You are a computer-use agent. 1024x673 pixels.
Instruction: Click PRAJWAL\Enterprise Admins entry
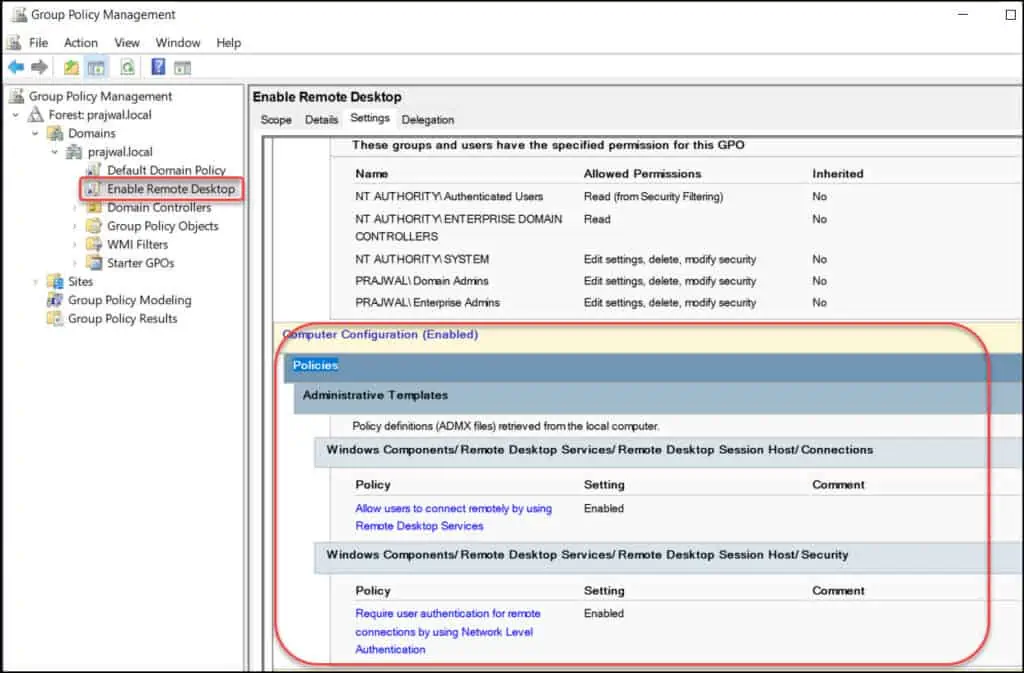tap(427, 302)
